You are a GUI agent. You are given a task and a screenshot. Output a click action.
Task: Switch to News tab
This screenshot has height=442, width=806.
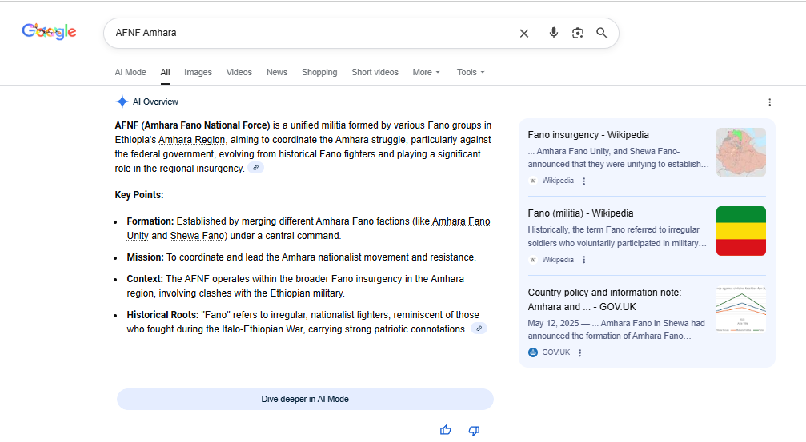(277, 72)
